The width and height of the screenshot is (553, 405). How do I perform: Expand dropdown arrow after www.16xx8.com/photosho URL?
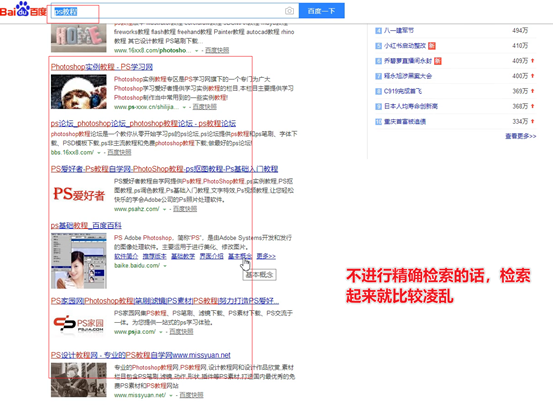coord(196,51)
